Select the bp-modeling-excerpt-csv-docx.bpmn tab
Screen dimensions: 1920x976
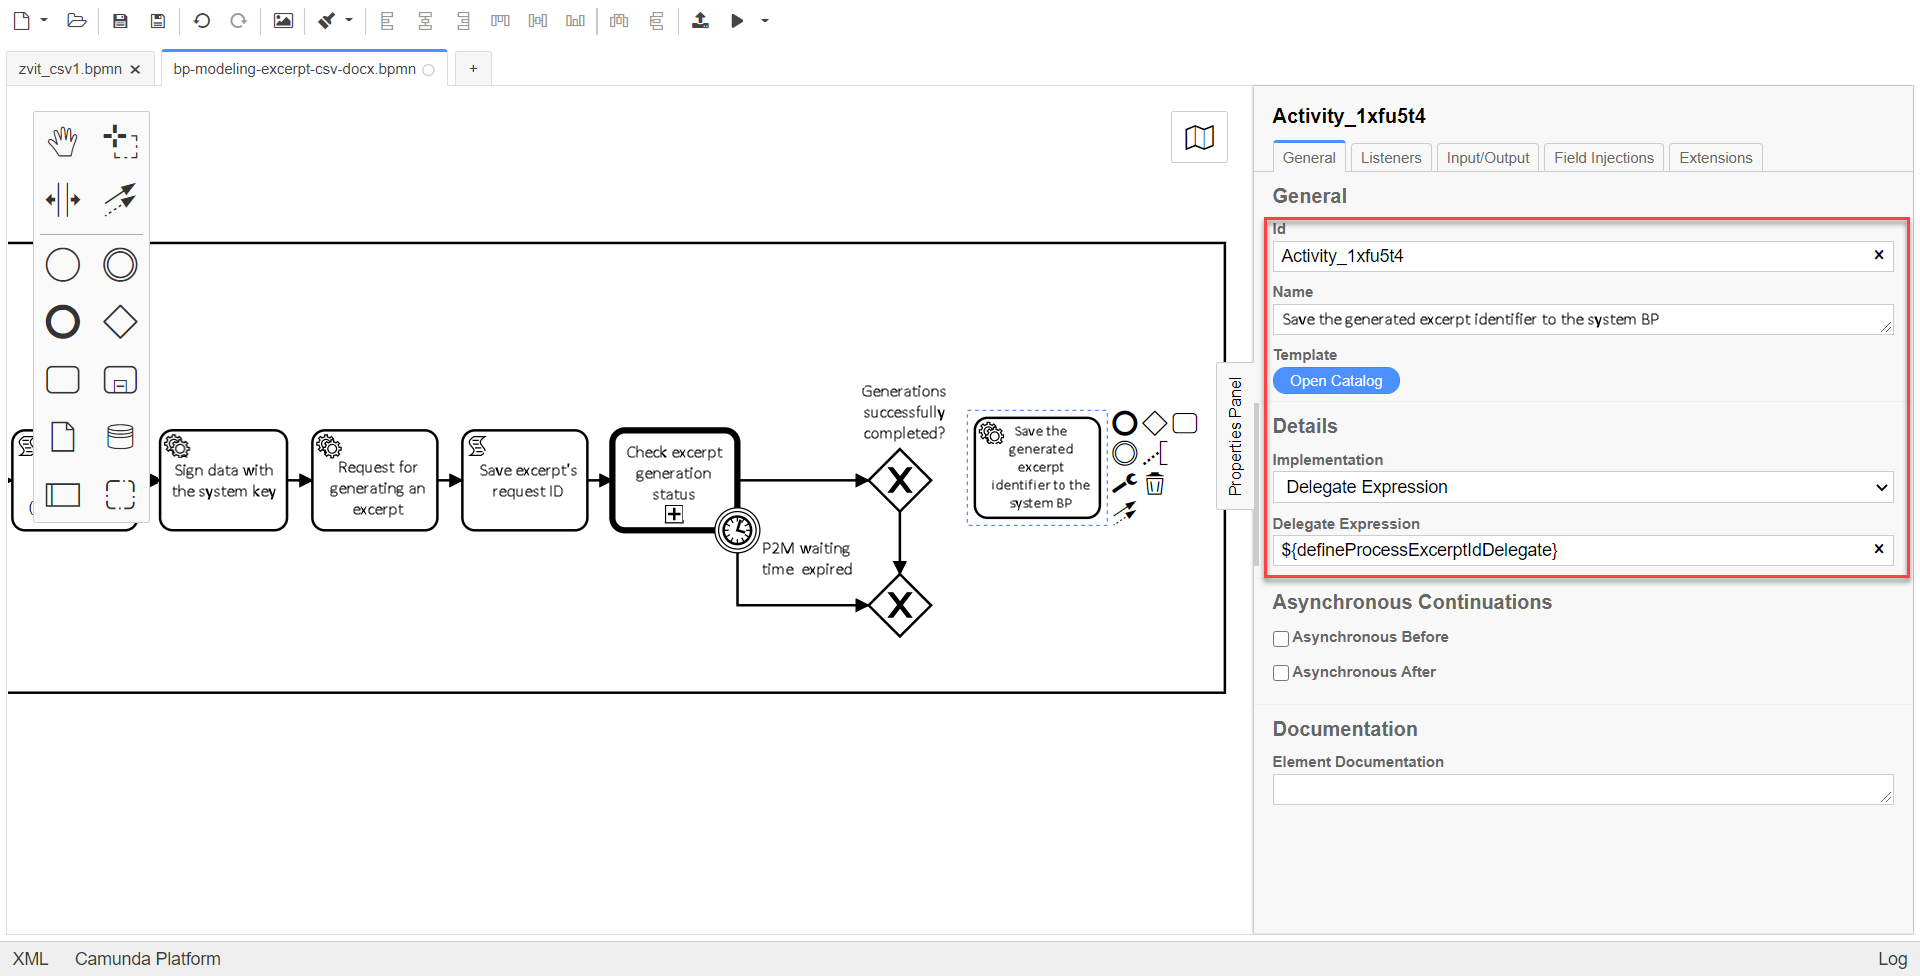point(294,69)
